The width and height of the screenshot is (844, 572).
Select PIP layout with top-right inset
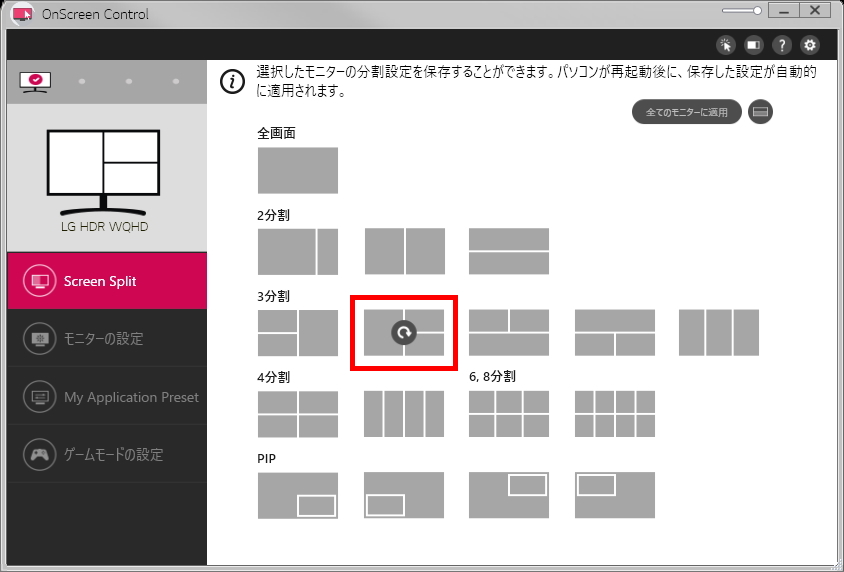(x=509, y=495)
